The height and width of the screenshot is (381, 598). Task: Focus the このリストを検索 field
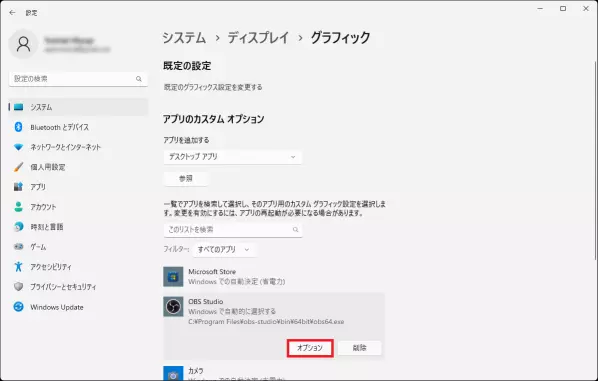(233, 230)
